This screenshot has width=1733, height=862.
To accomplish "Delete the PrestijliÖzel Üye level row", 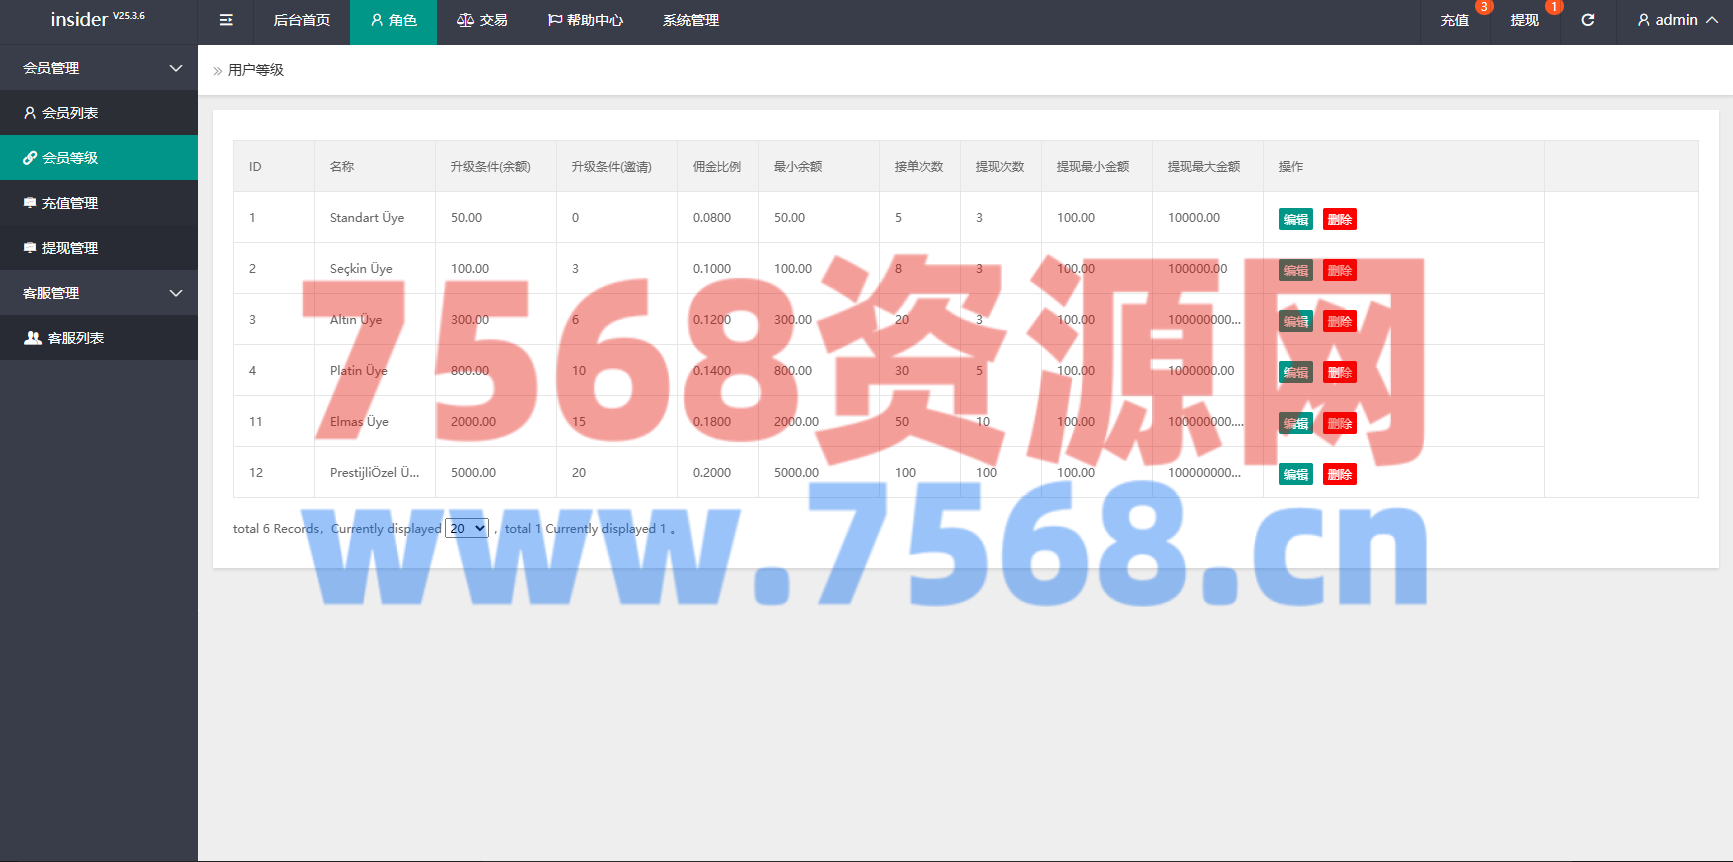I will (x=1339, y=475).
